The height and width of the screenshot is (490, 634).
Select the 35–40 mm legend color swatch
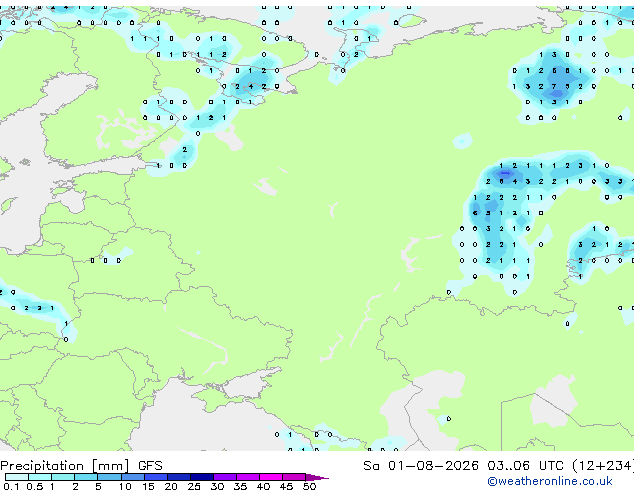click(248, 477)
